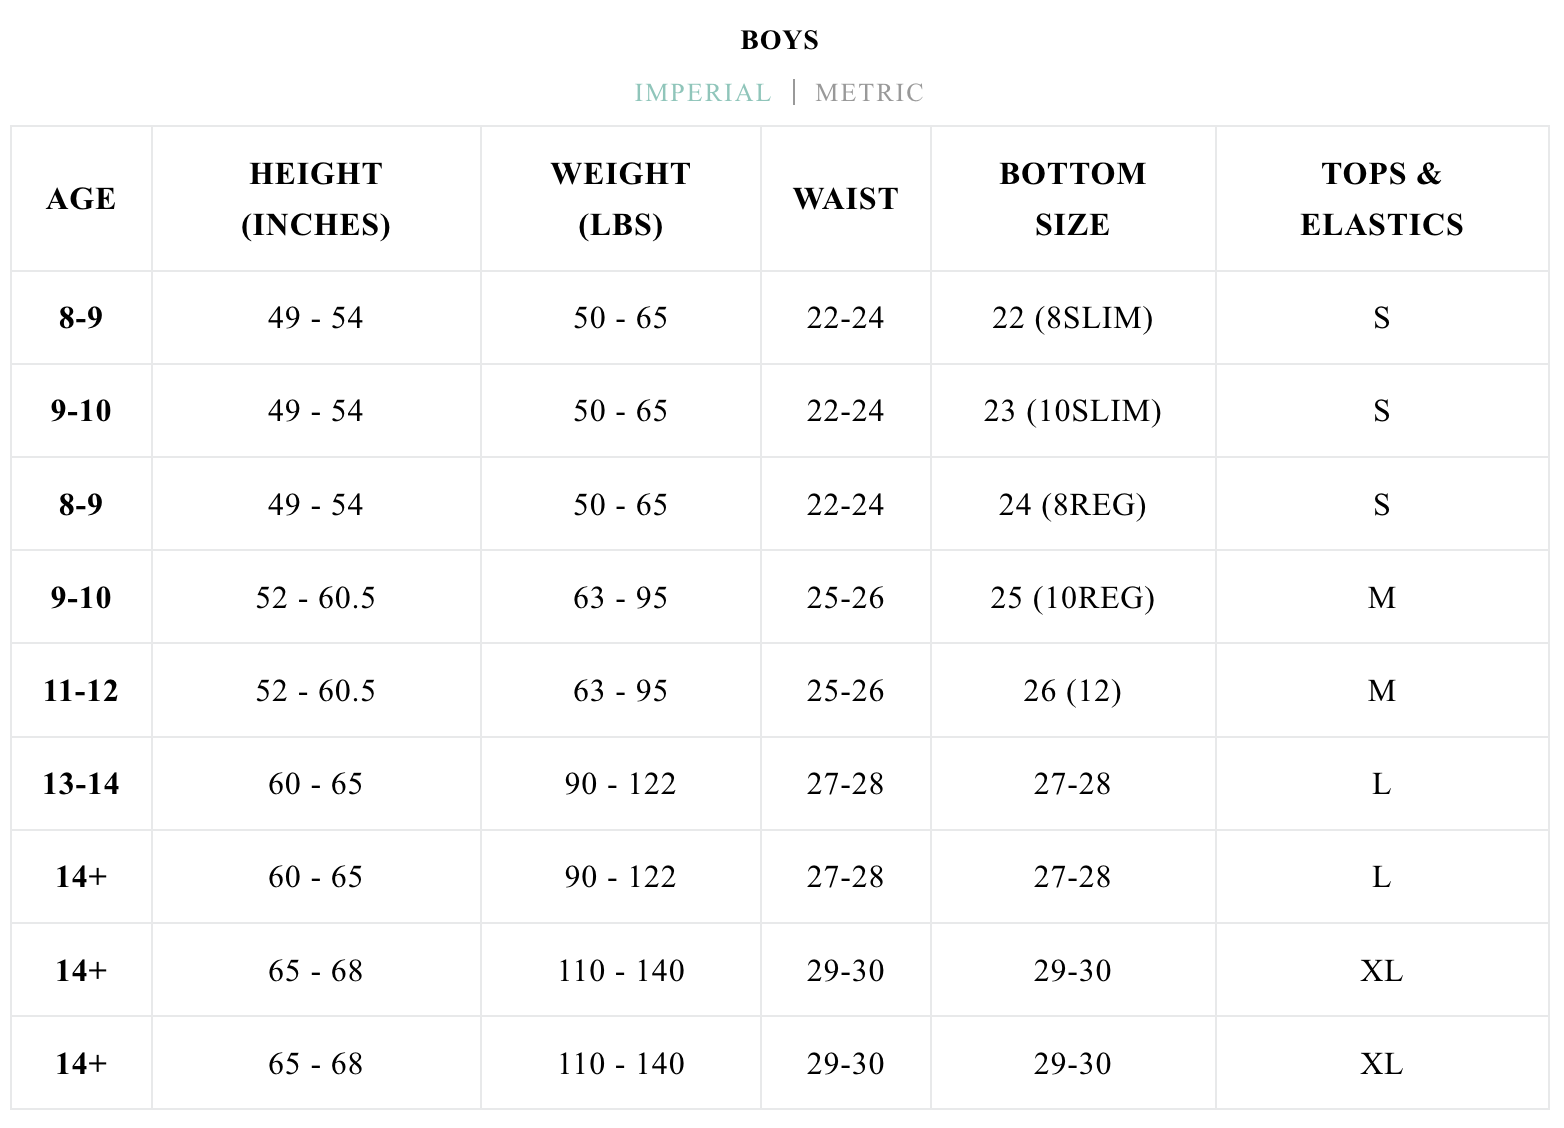This screenshot has height=1128, width=1564.
Task: Click the Weight (Lbs) column header
Action: pyautogui.click(x=620, y=199)
